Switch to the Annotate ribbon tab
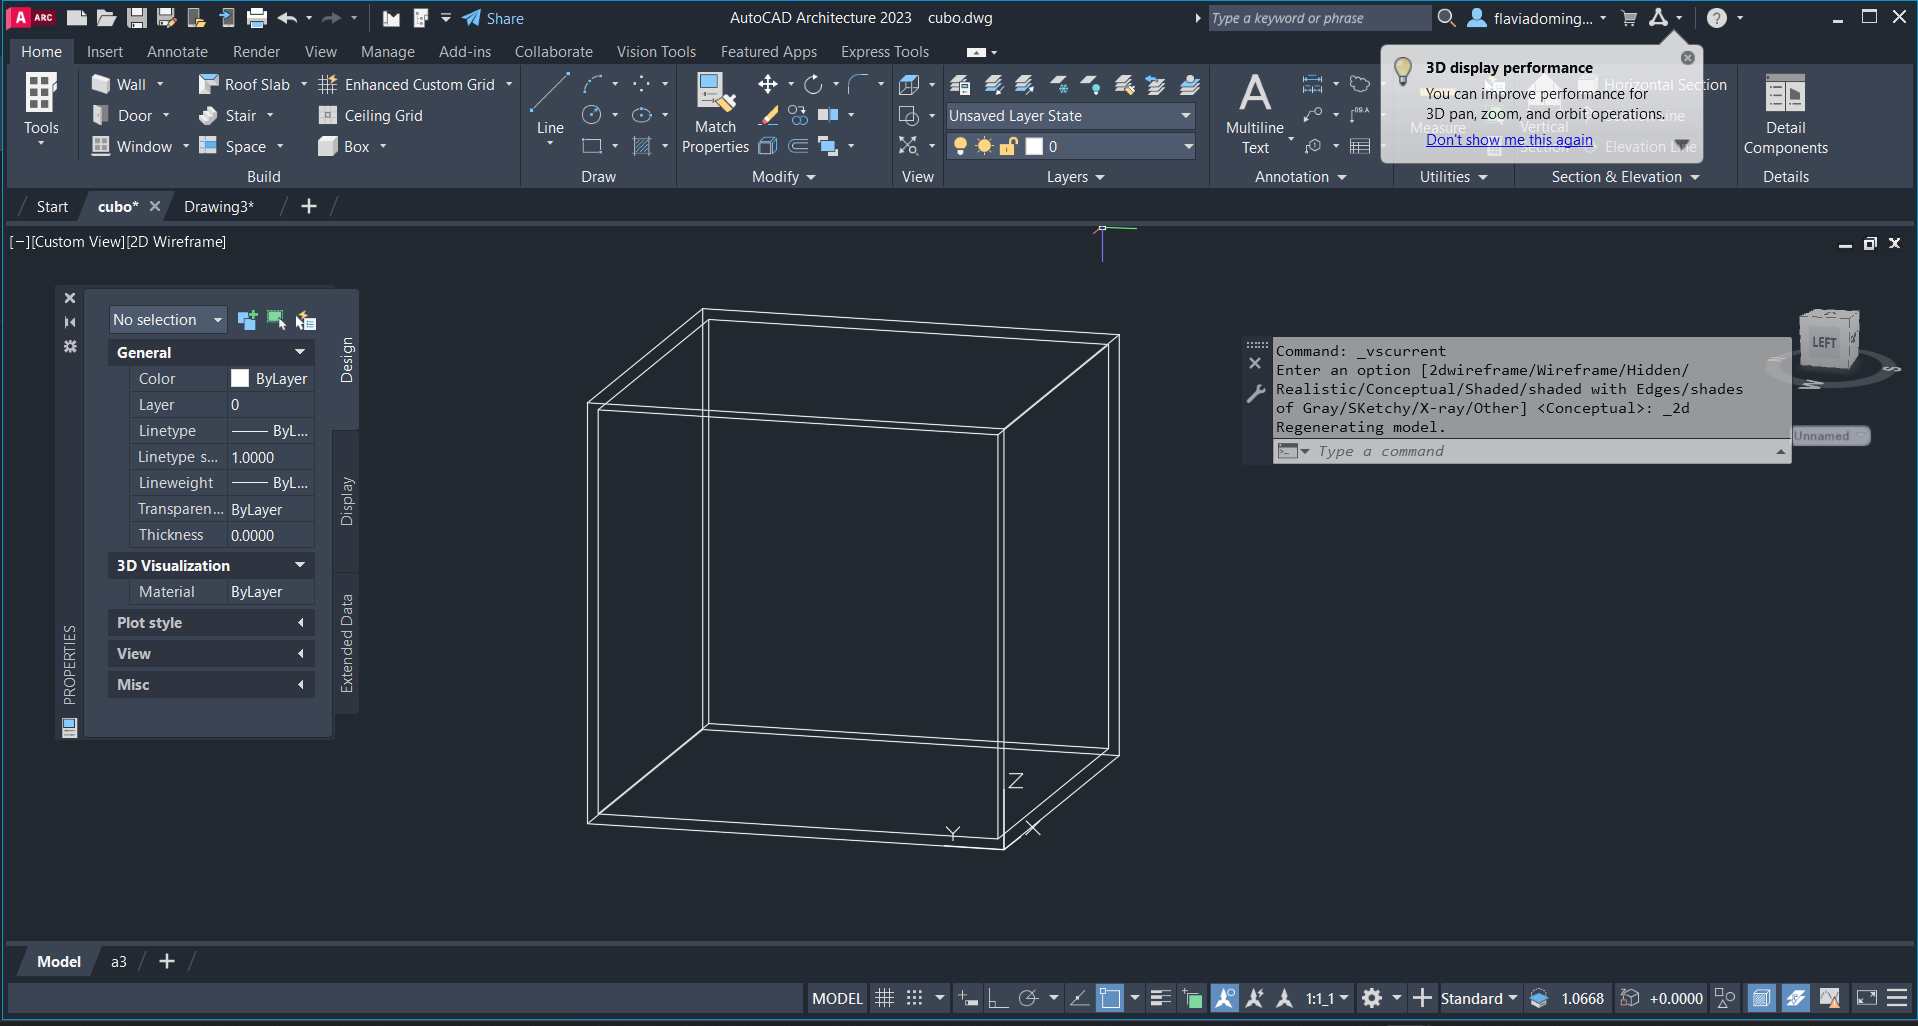Image resolution: width=1918 pixels, height=1026 pixels. 177,52
